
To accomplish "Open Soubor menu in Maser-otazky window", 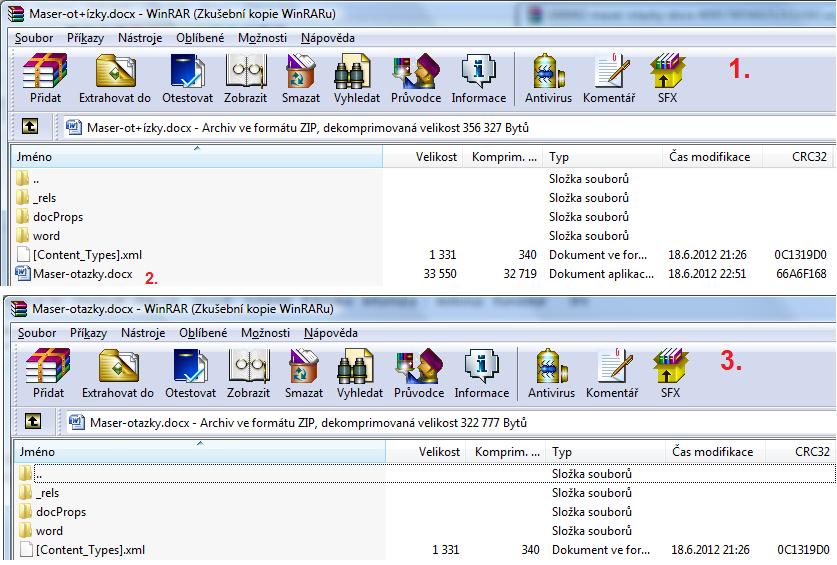I will point(37,333).
